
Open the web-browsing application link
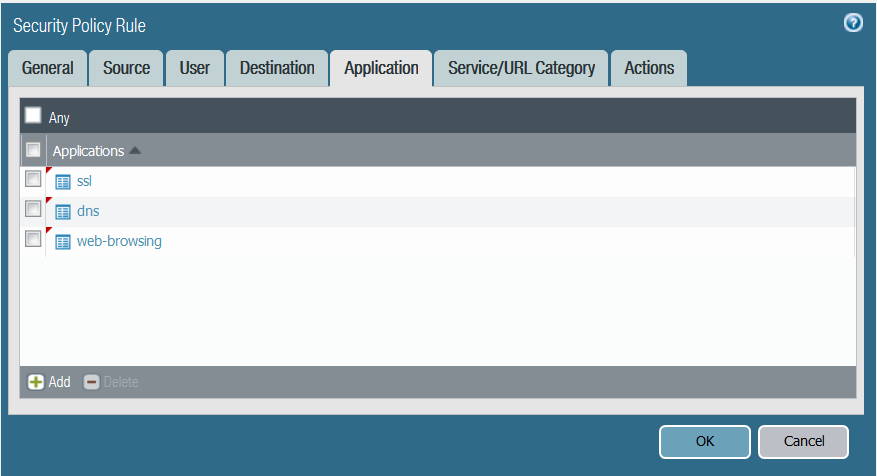pos(119,242)
